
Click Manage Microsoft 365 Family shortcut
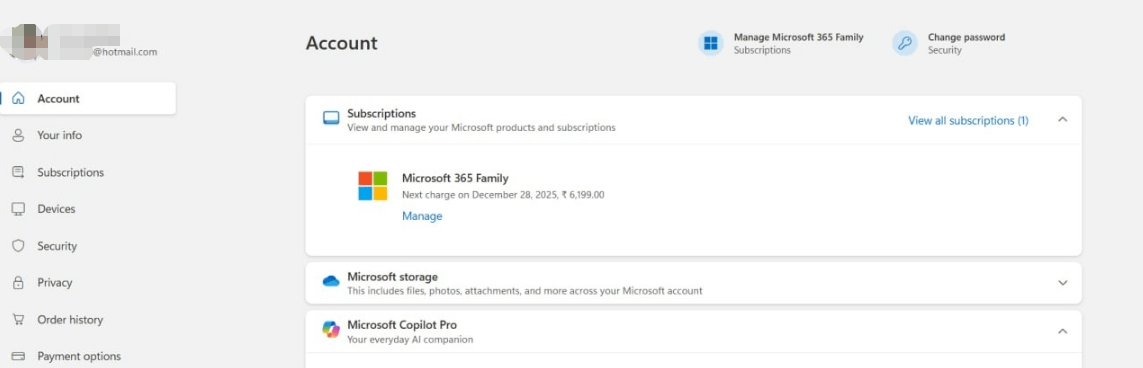(x=798, y=37)
